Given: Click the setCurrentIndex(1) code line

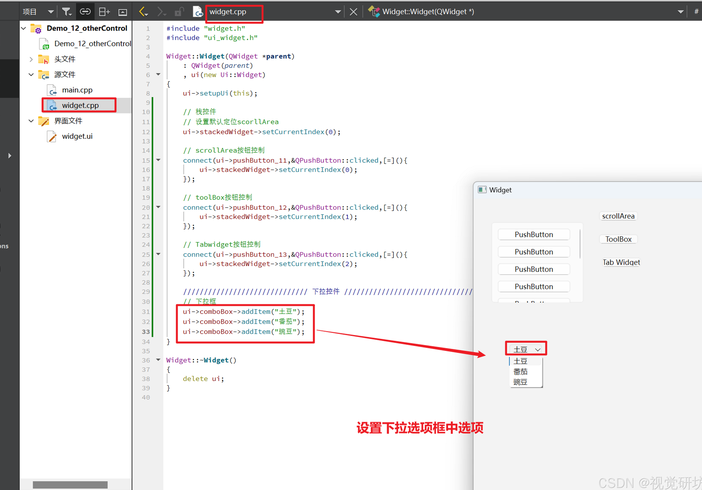Looking at the screenshot, I should (x=278, y=217).
